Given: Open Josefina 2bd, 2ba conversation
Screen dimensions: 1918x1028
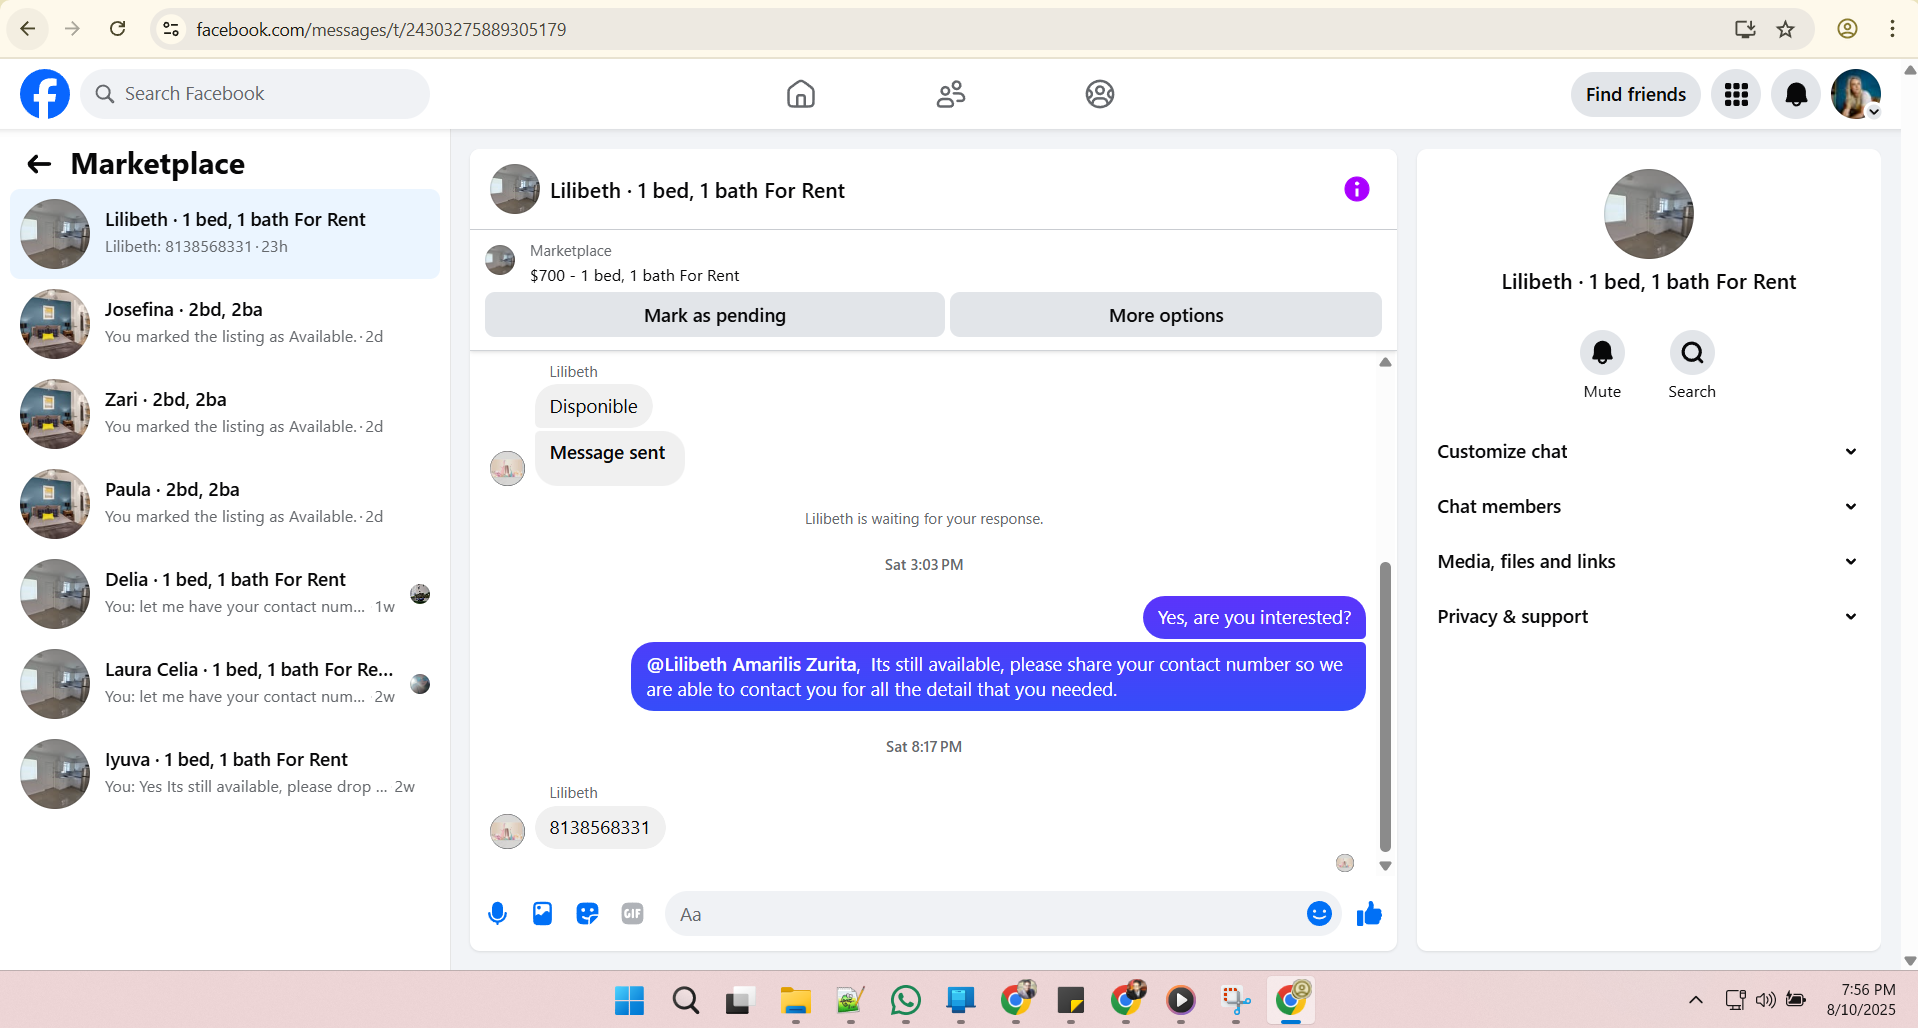Looking at the screenshot, I should (x=225, y=324).
